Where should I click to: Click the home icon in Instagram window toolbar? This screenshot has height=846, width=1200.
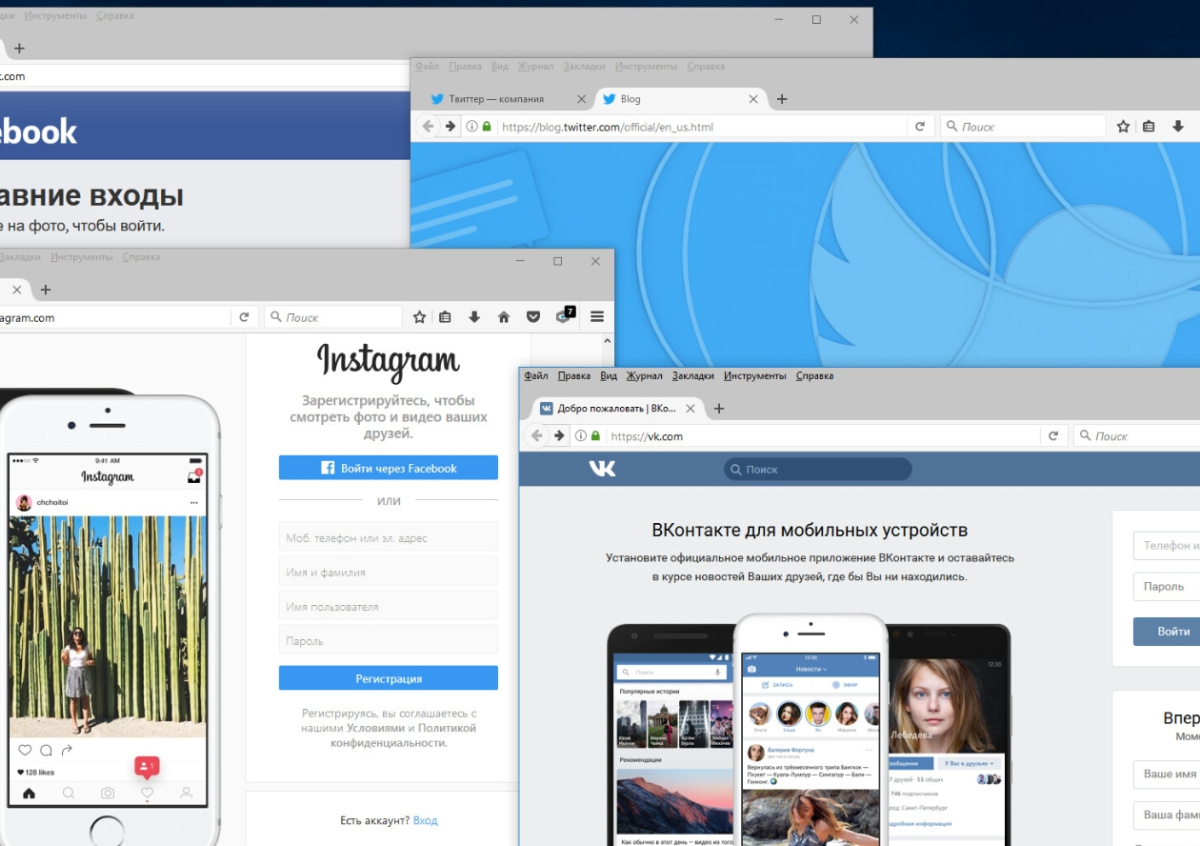[x=504, y=317]
